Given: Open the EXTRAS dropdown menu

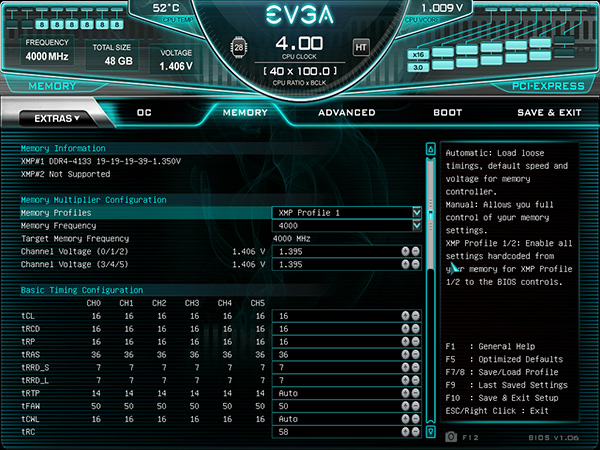Looking at the screenshot, I should click(x=57, y=119).
